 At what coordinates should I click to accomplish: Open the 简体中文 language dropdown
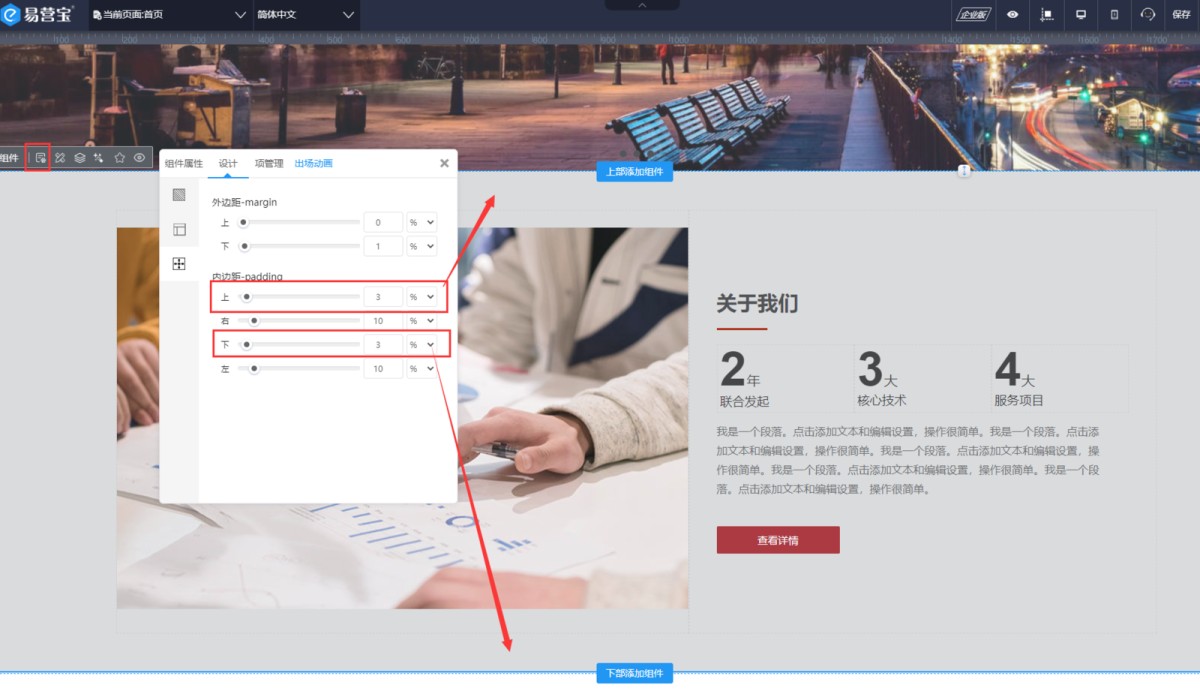point(305,15)
